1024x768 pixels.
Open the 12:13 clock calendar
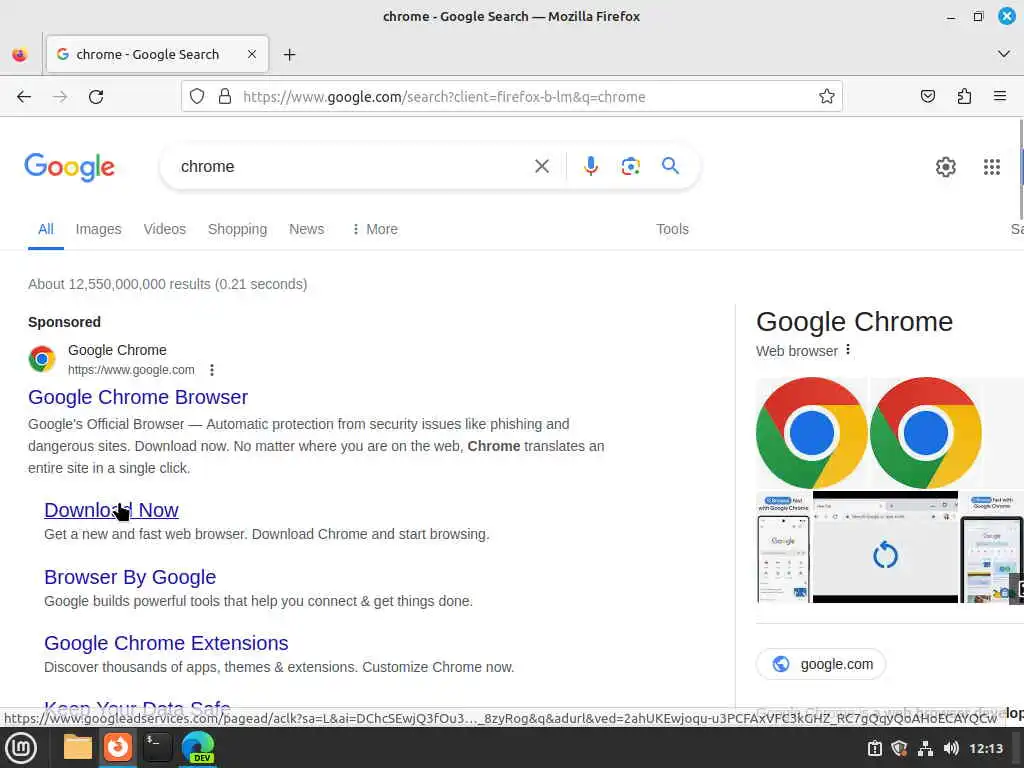tap(986, 748)
